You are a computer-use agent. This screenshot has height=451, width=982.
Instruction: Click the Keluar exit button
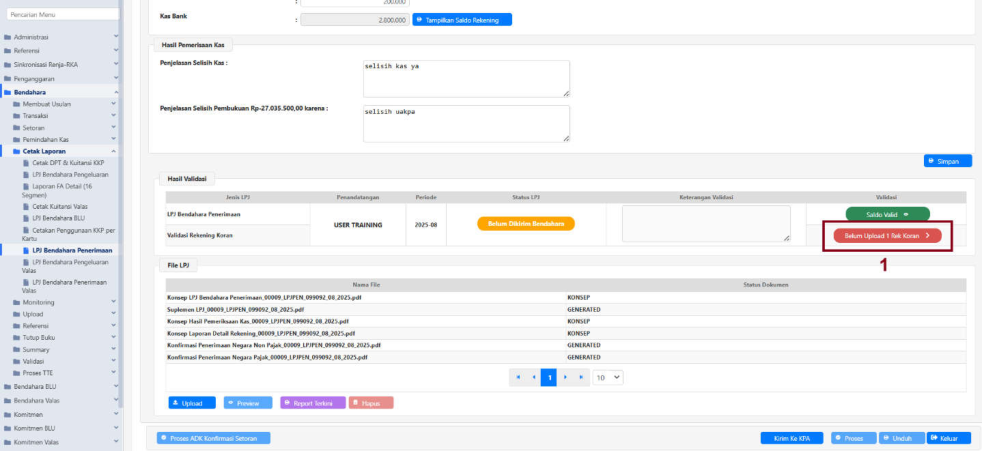948,438
